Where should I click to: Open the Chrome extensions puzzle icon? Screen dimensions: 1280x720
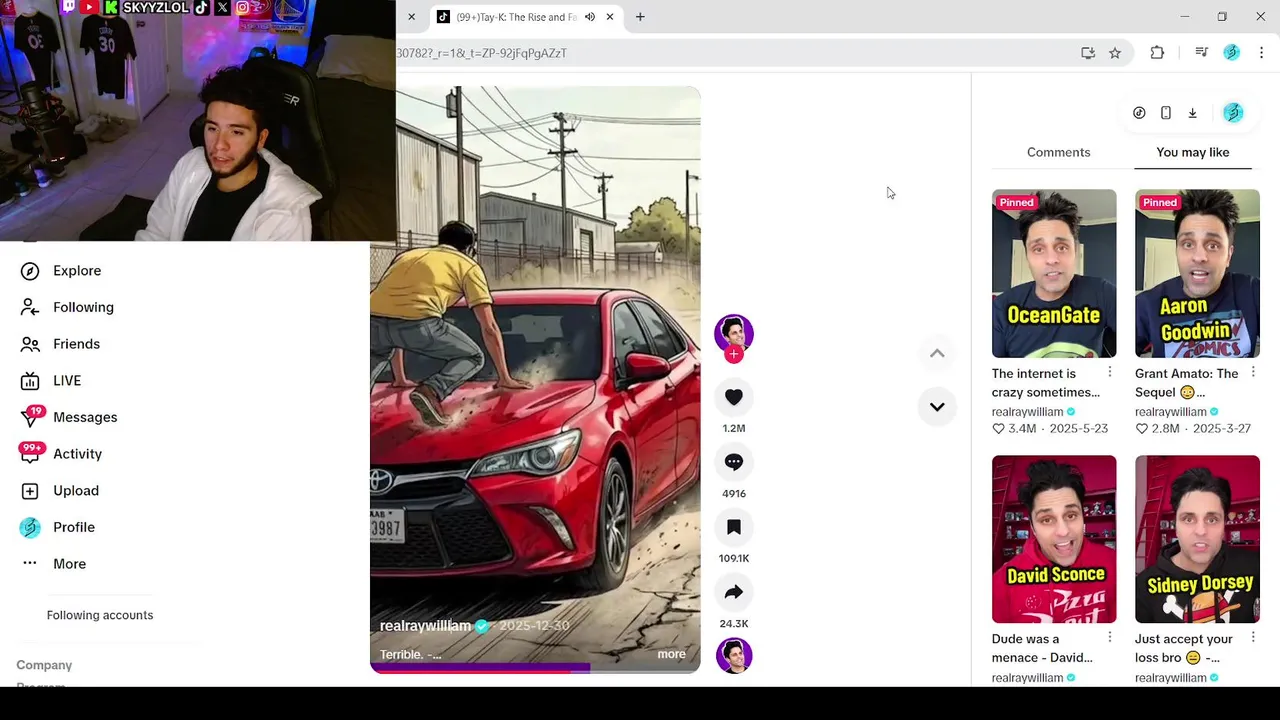coord(1157,53)
